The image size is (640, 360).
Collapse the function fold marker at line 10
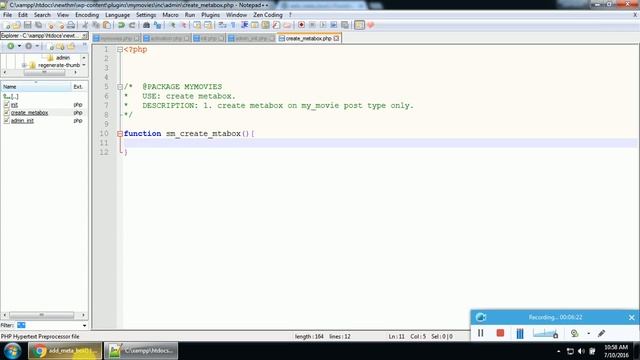tap(120, 133)
